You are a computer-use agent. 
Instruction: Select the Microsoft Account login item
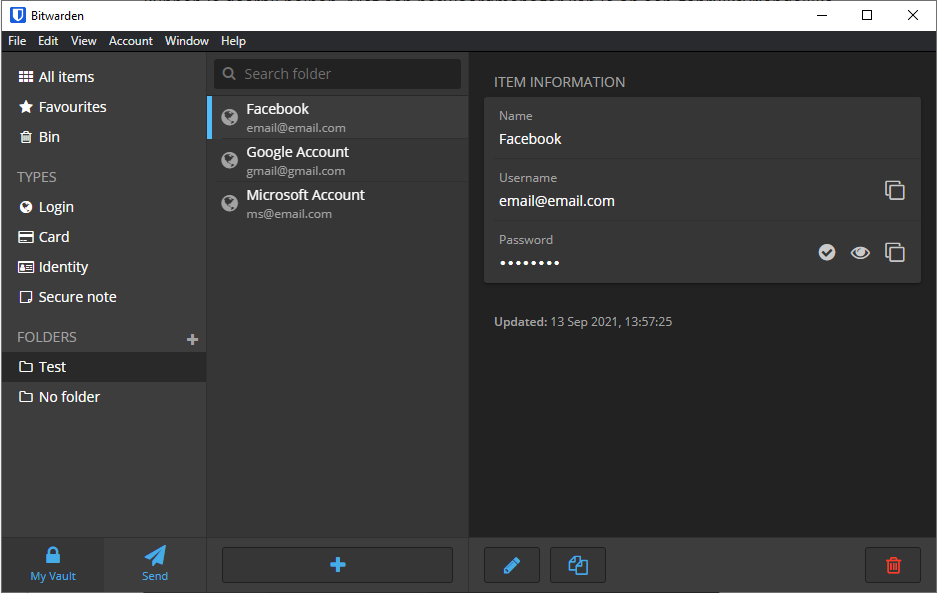[x=338, y=203]
